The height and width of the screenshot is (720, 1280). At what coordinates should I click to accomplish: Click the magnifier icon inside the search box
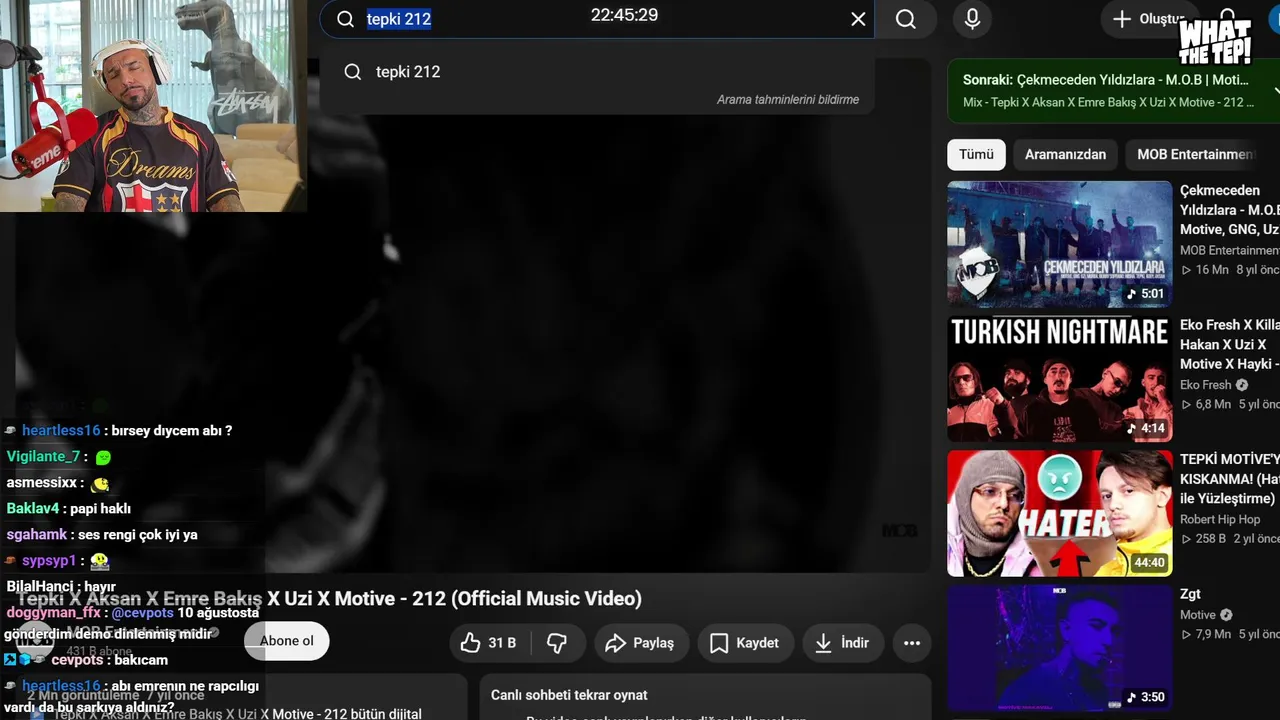point(346,19)
